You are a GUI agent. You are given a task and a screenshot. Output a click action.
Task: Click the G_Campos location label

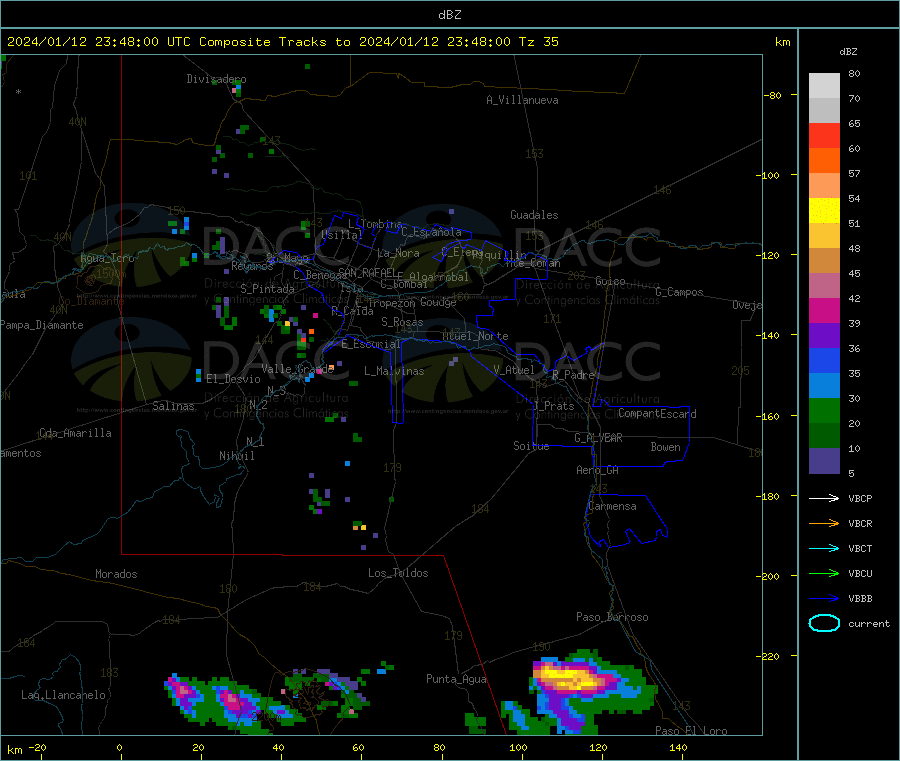[x=679, y=292]
